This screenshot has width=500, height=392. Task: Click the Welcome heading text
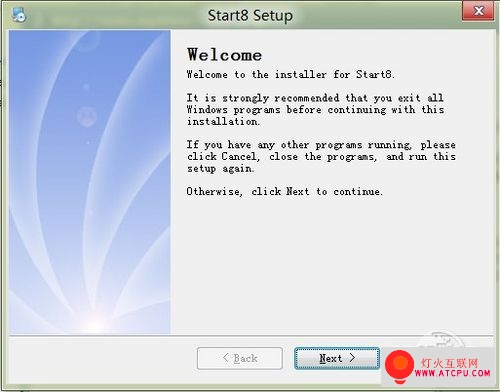click(225, 55)
